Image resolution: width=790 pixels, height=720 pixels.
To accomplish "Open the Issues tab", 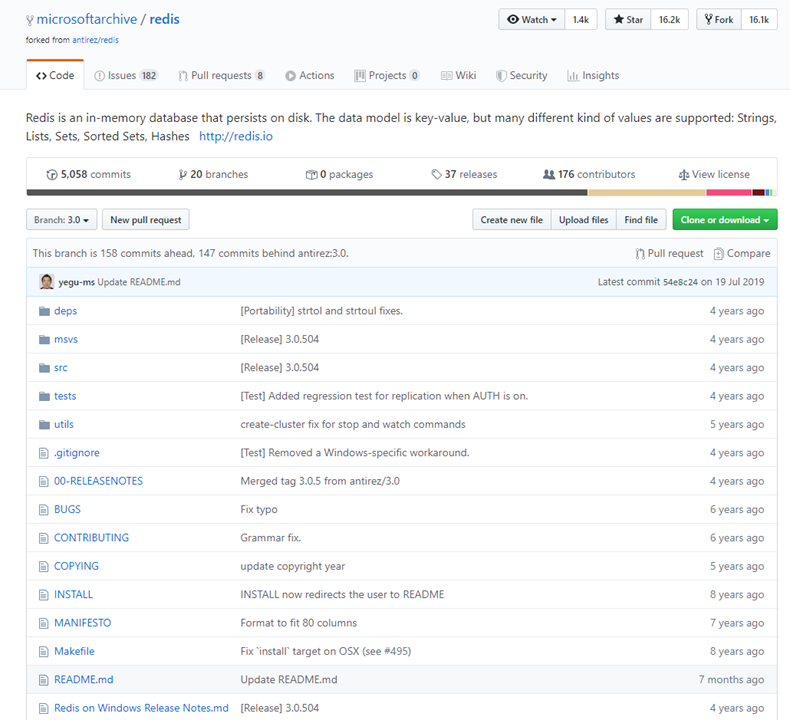I will tap(126, 76).
